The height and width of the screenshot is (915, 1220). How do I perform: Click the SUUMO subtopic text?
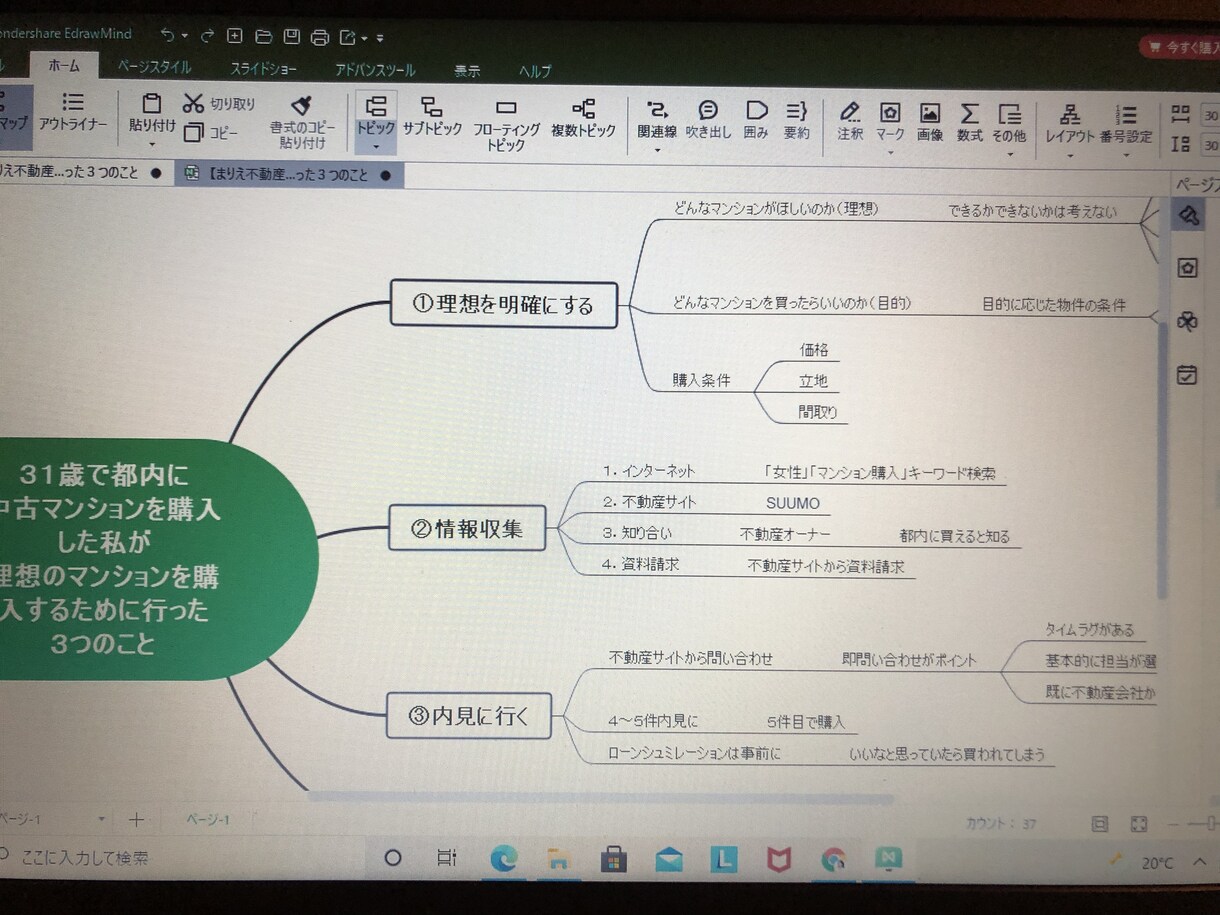793,503
